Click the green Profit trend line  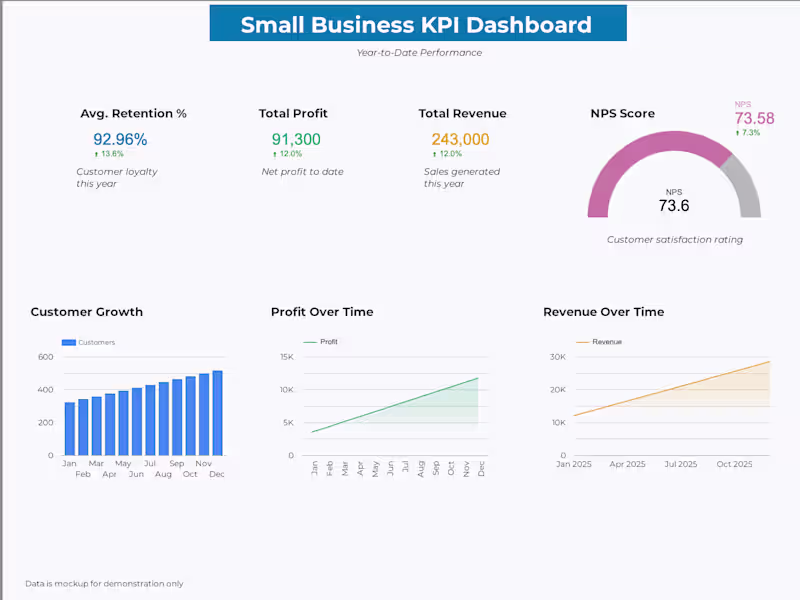pyautogui.click(x=400, y=407)
